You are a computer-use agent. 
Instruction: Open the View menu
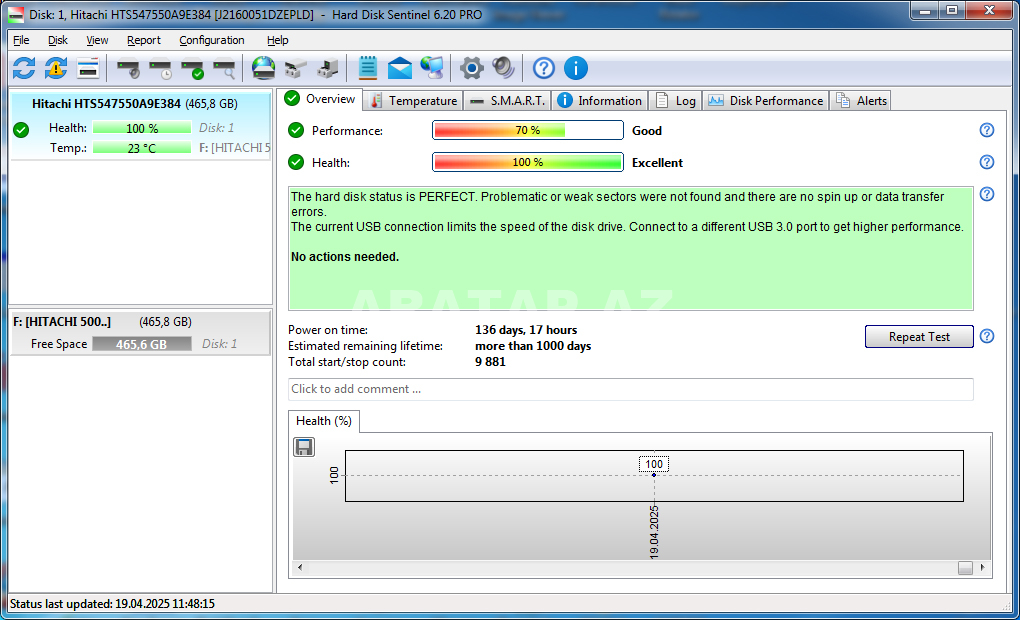[x=97, y=40]
